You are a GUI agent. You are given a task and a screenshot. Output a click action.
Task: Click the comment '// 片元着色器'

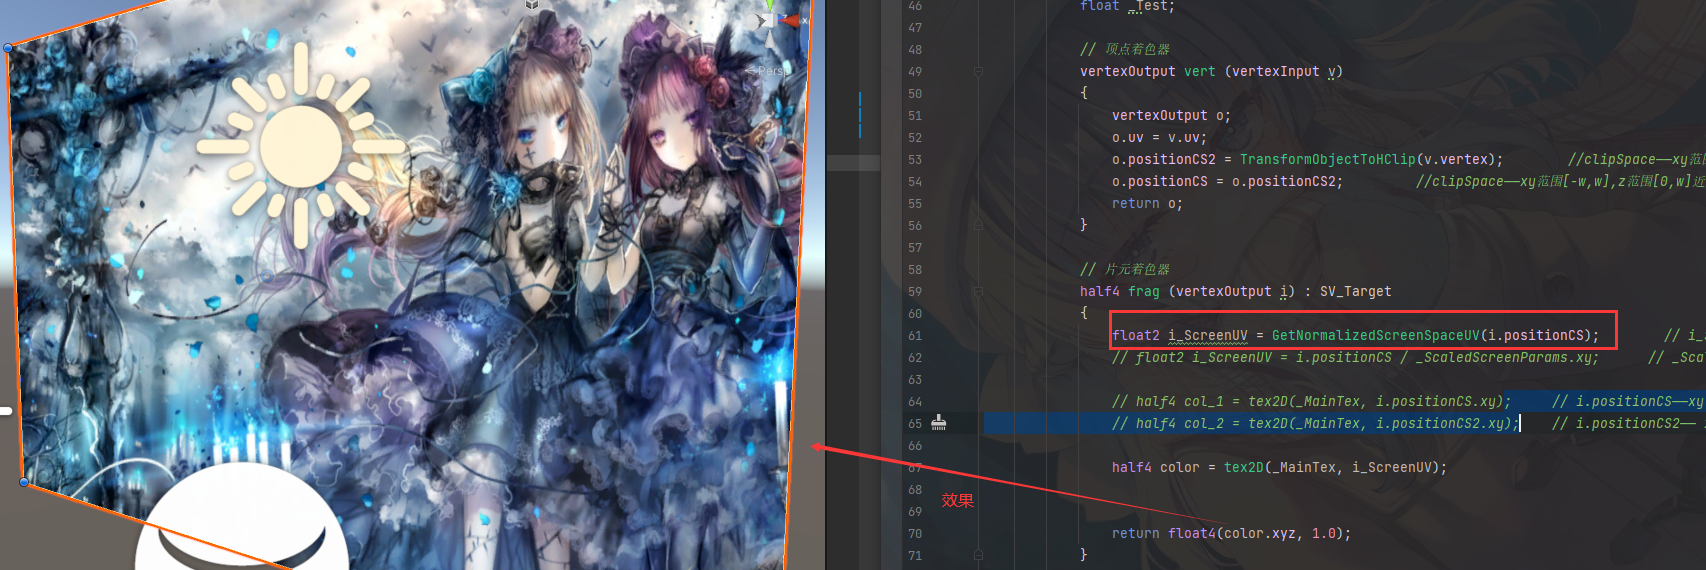pyautogui.click(x=1124, y=269)
